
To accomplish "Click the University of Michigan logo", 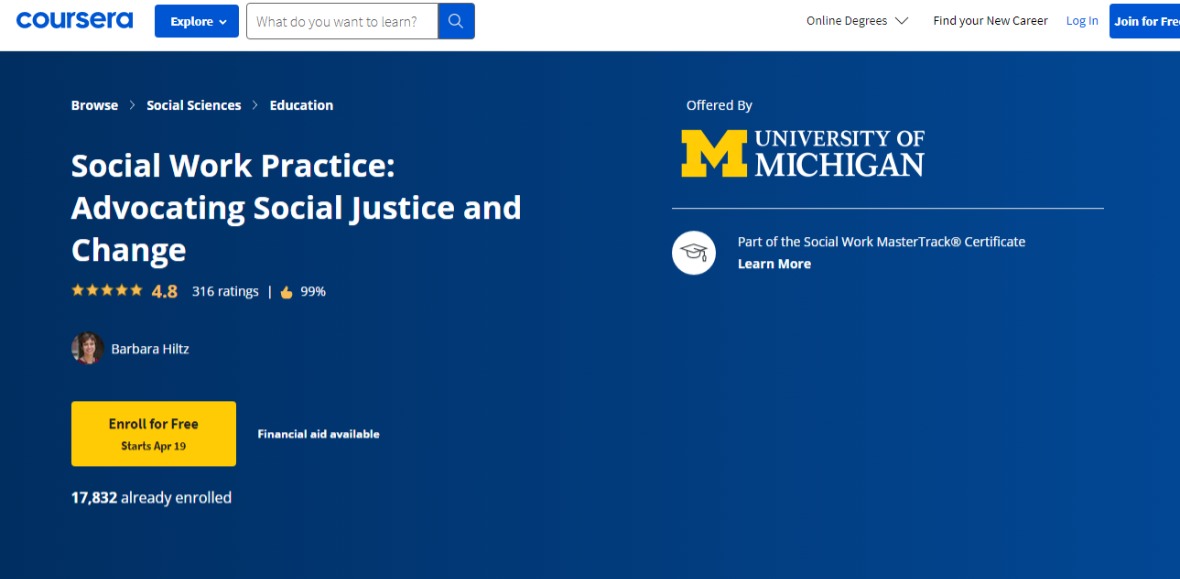I will 802,154.
